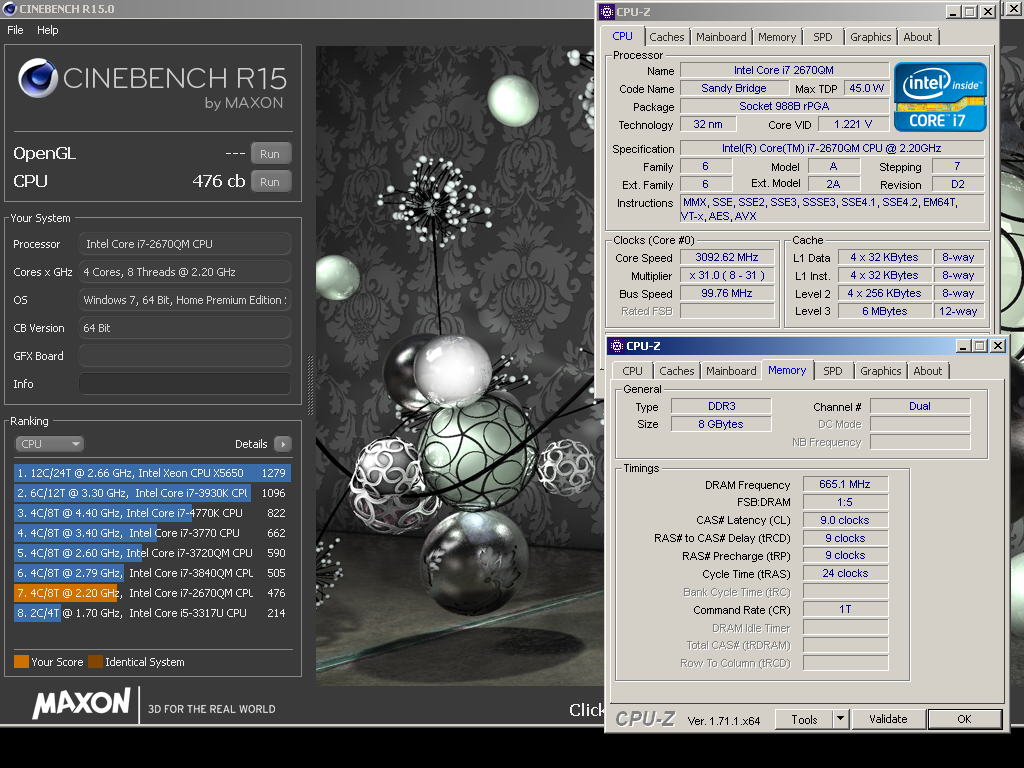This screenshot has width=1024, height=768.
Task: Click the panel splitter handle beside render
Action: [310, 385]
